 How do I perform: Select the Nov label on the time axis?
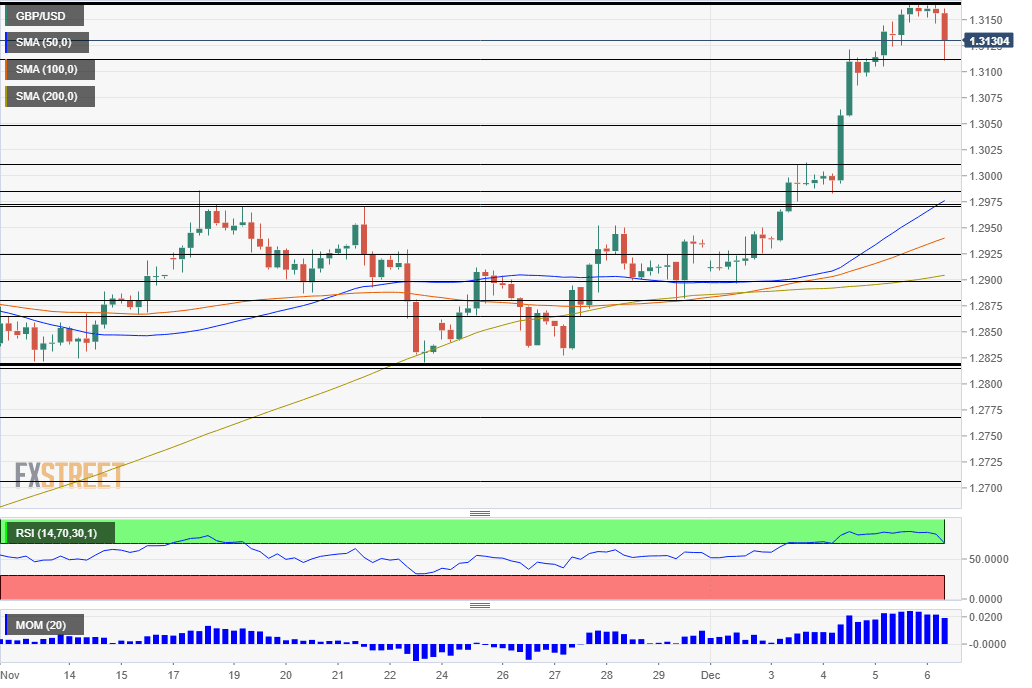[10, 676]
